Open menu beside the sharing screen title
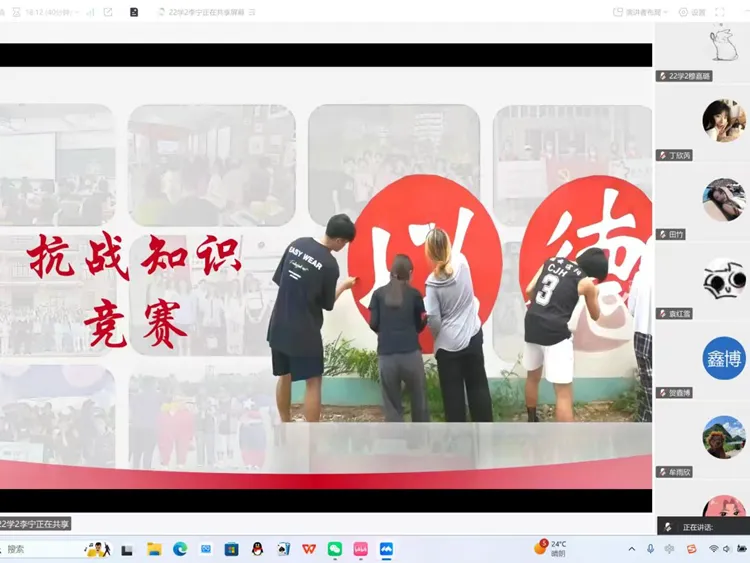 pos(250,12)
